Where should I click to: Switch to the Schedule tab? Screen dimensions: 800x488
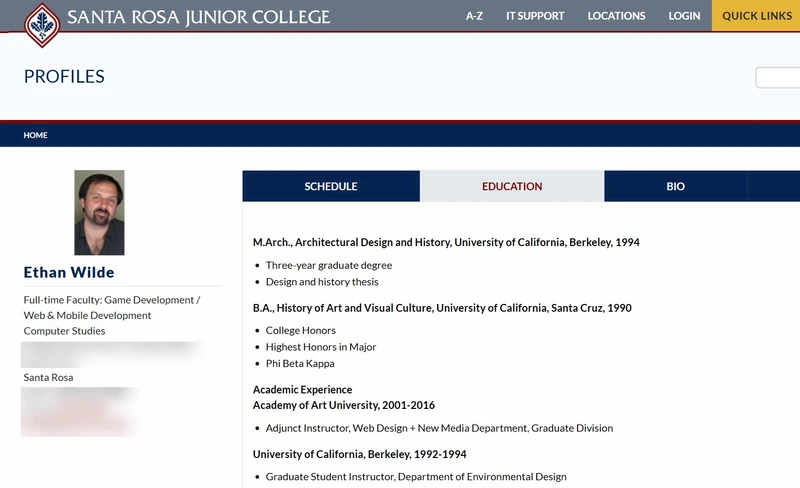pos(331,186)
